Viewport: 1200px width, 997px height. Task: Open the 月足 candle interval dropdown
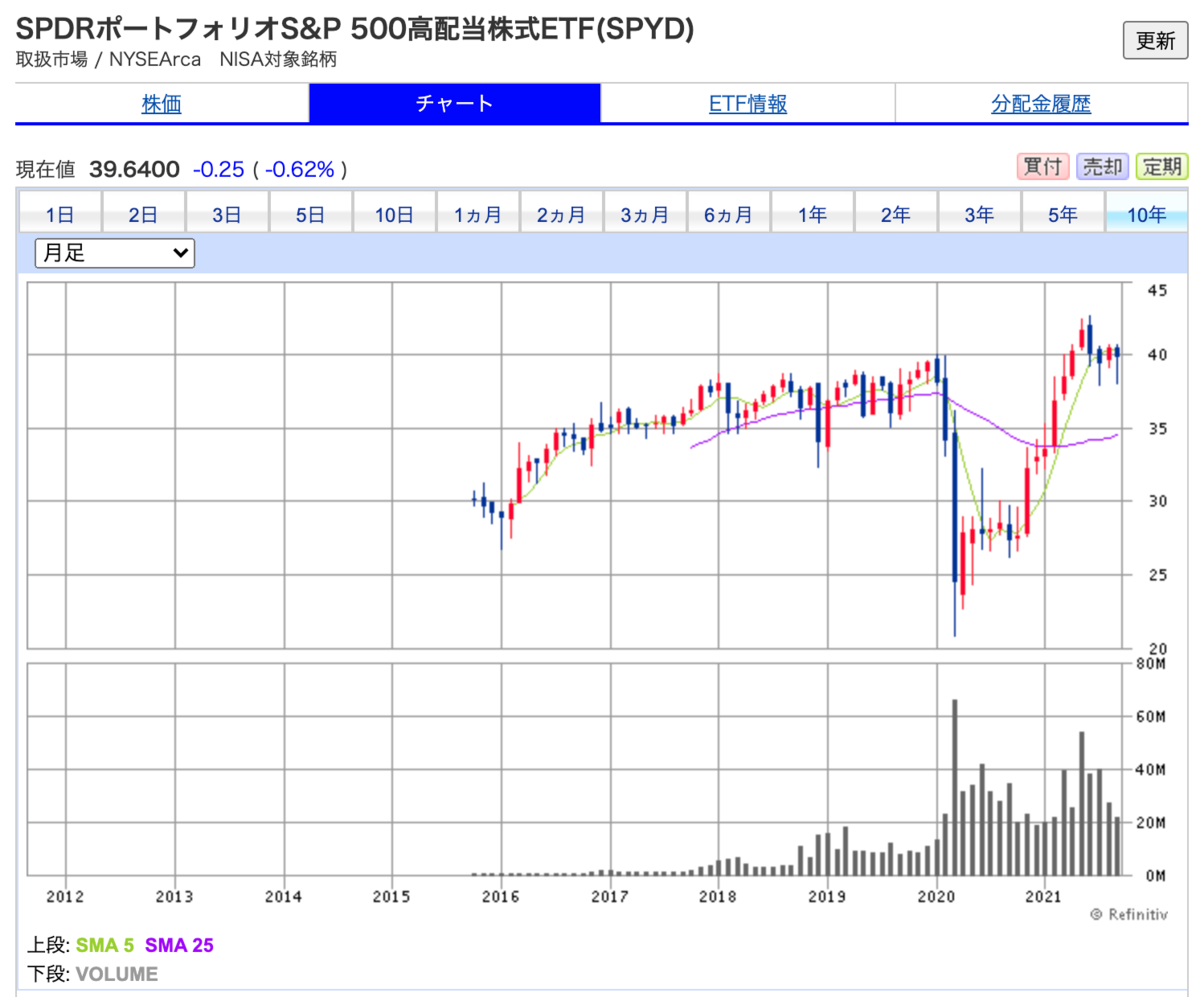(x=115, y=253)
